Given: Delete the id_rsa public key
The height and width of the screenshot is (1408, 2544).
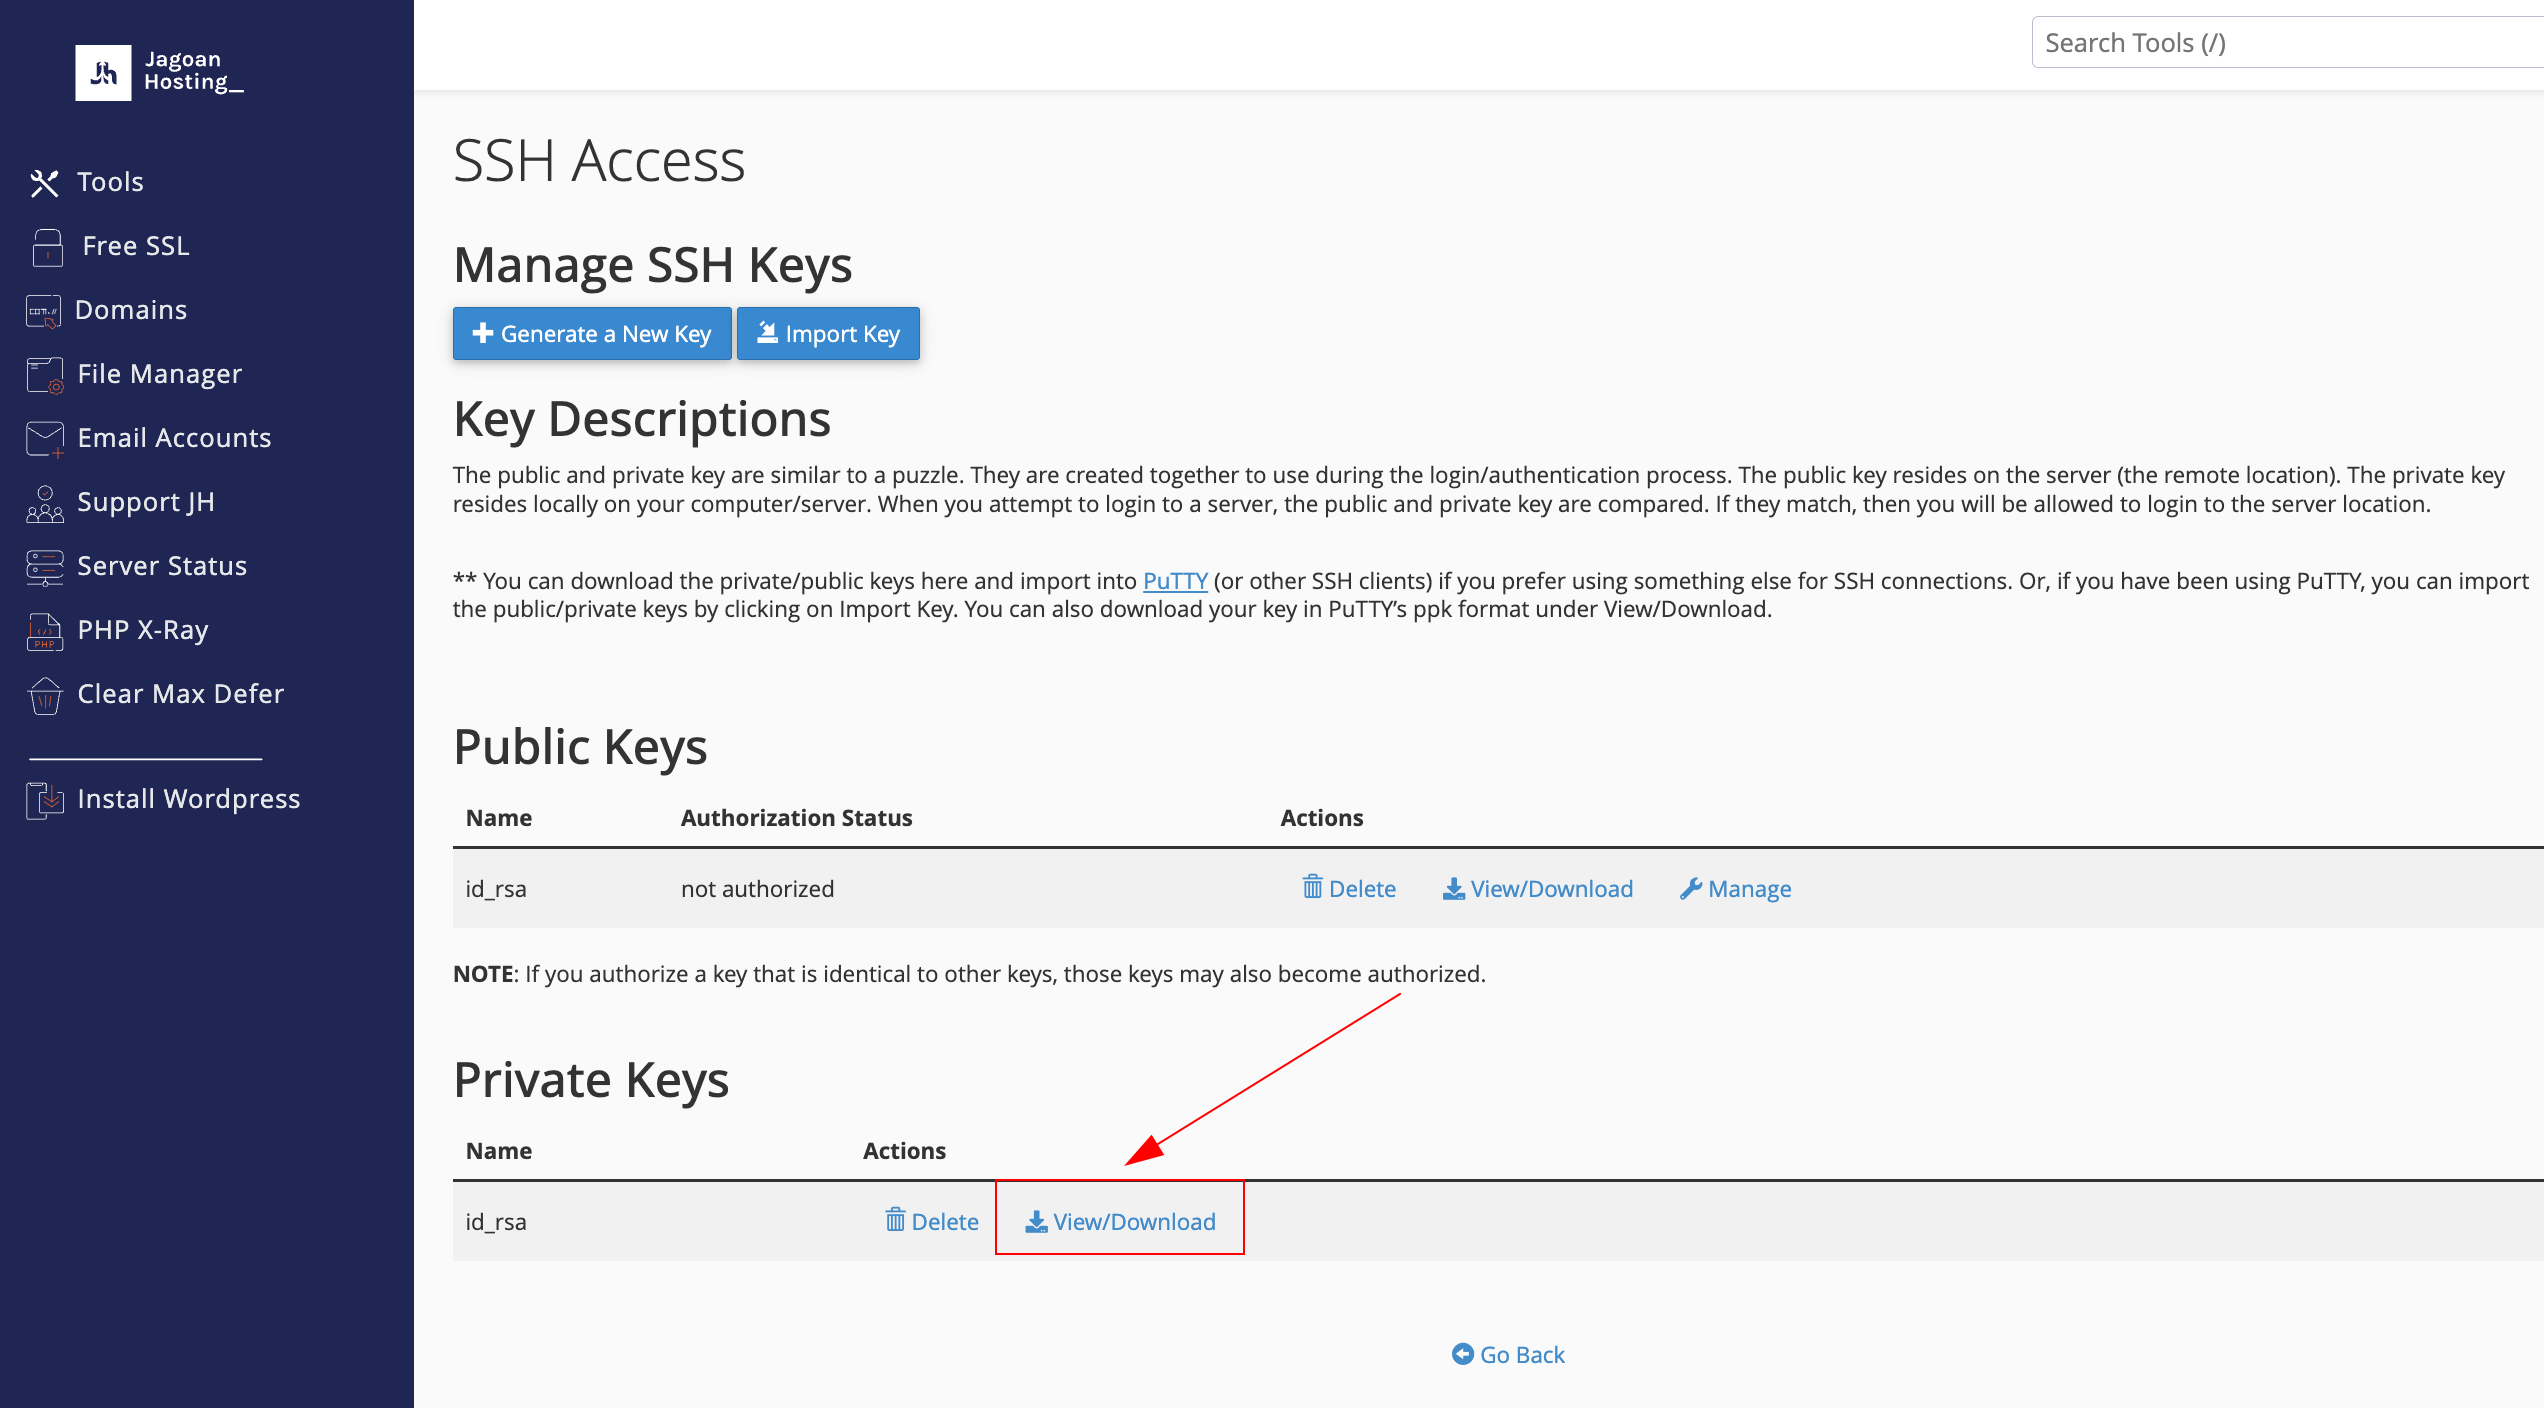Looking at the screenshot, I should [1349, 889].
